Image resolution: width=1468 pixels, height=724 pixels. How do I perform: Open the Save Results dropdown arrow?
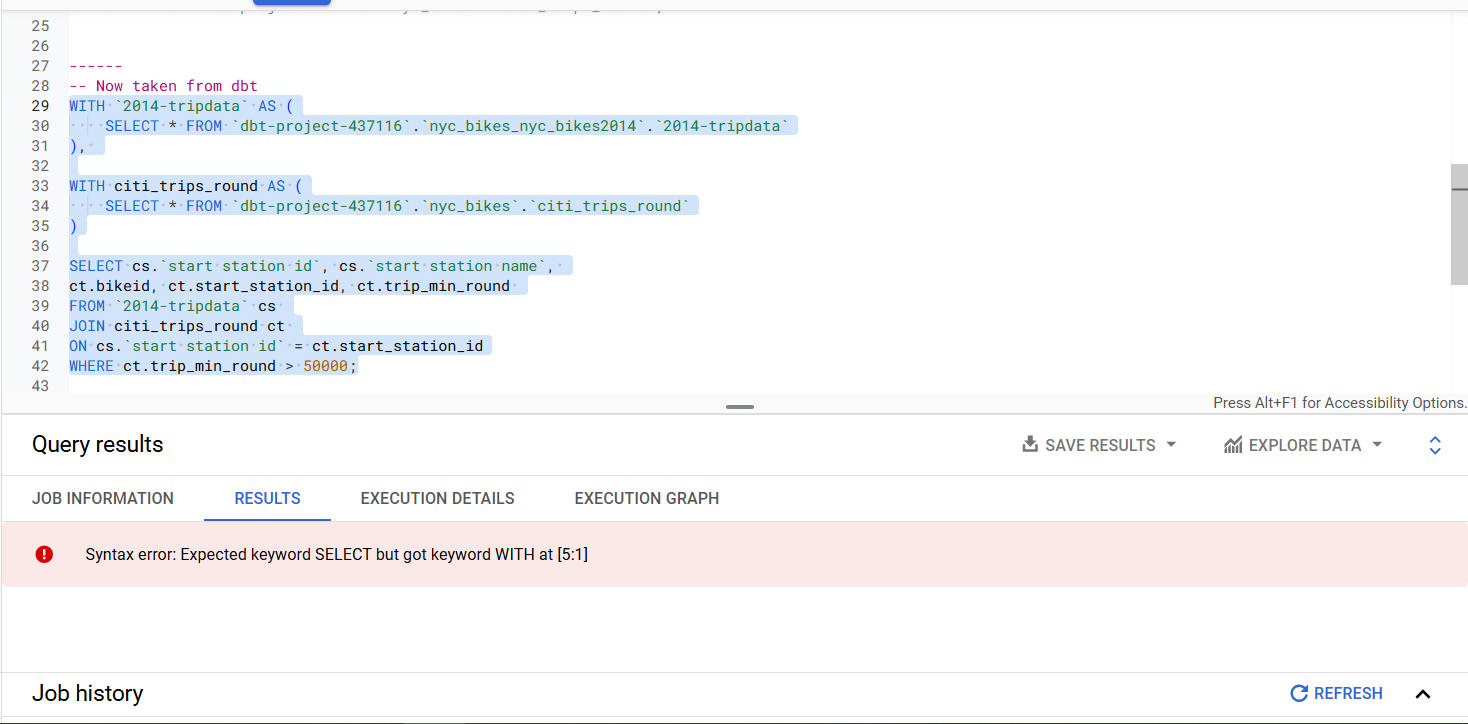coord(1171,445)
